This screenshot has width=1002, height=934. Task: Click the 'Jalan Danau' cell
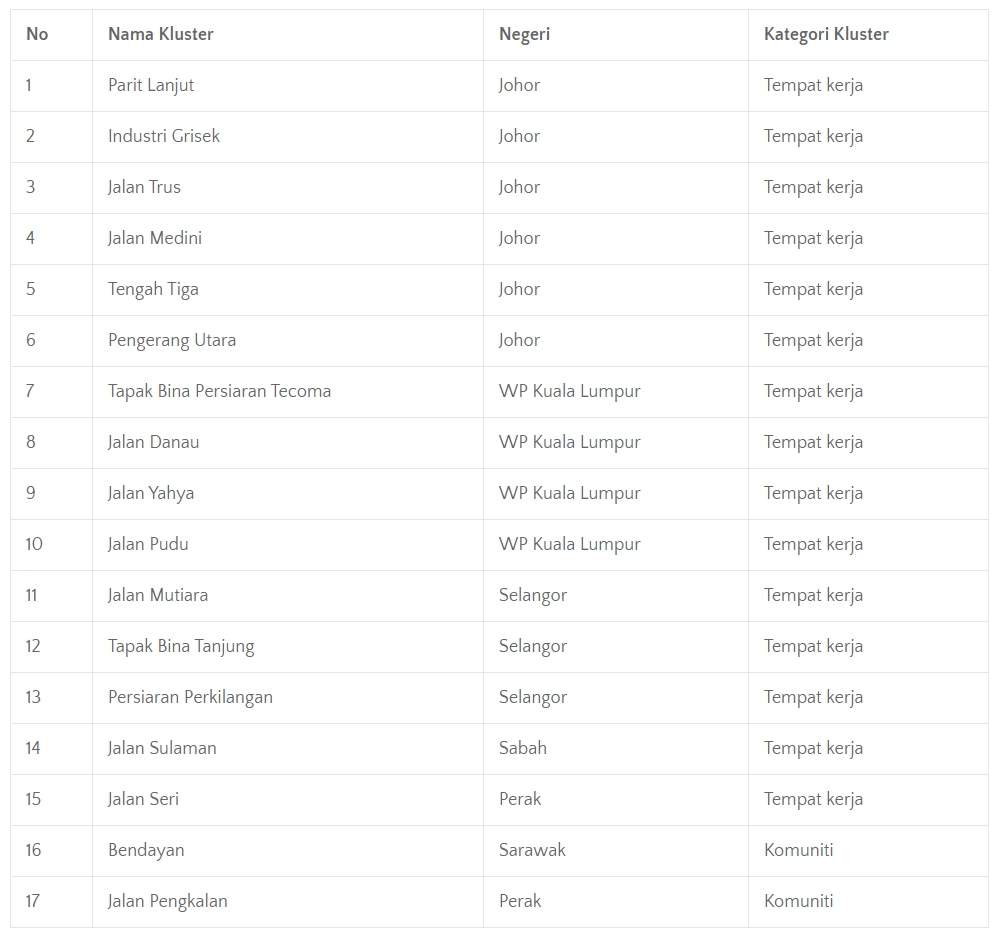coord(153,442)
